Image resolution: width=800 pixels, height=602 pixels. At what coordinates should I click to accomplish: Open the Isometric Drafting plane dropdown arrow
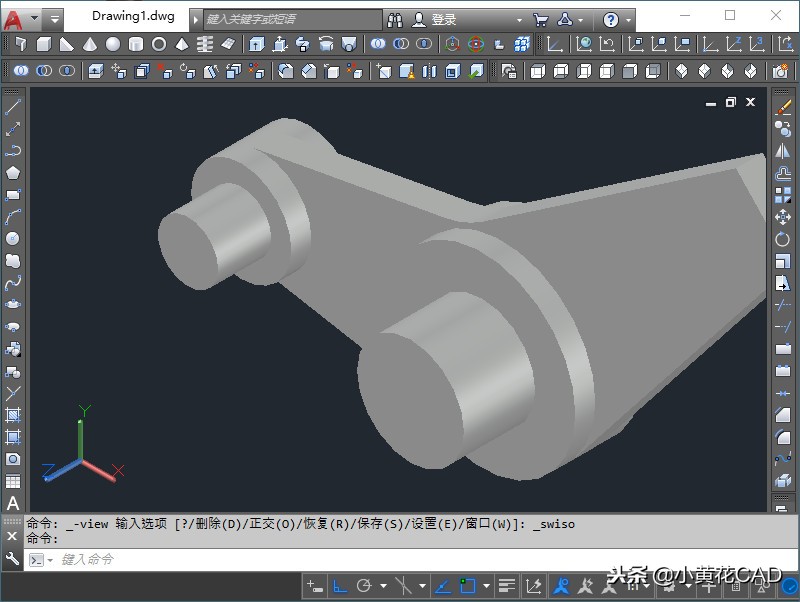click(x=422, y=586)
